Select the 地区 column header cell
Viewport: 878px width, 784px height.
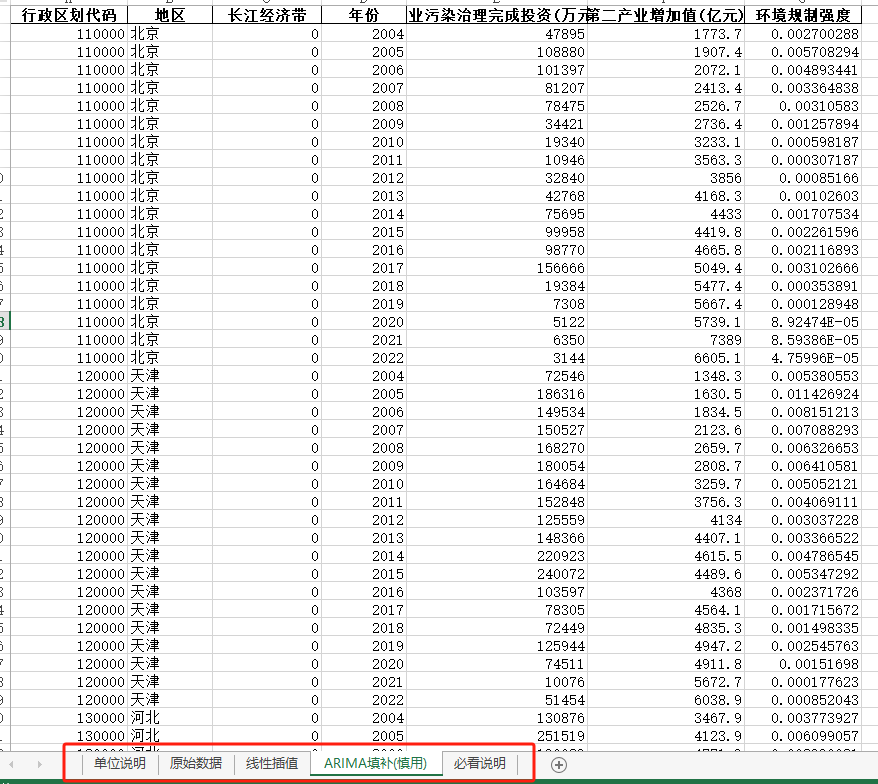click(170, 15)
